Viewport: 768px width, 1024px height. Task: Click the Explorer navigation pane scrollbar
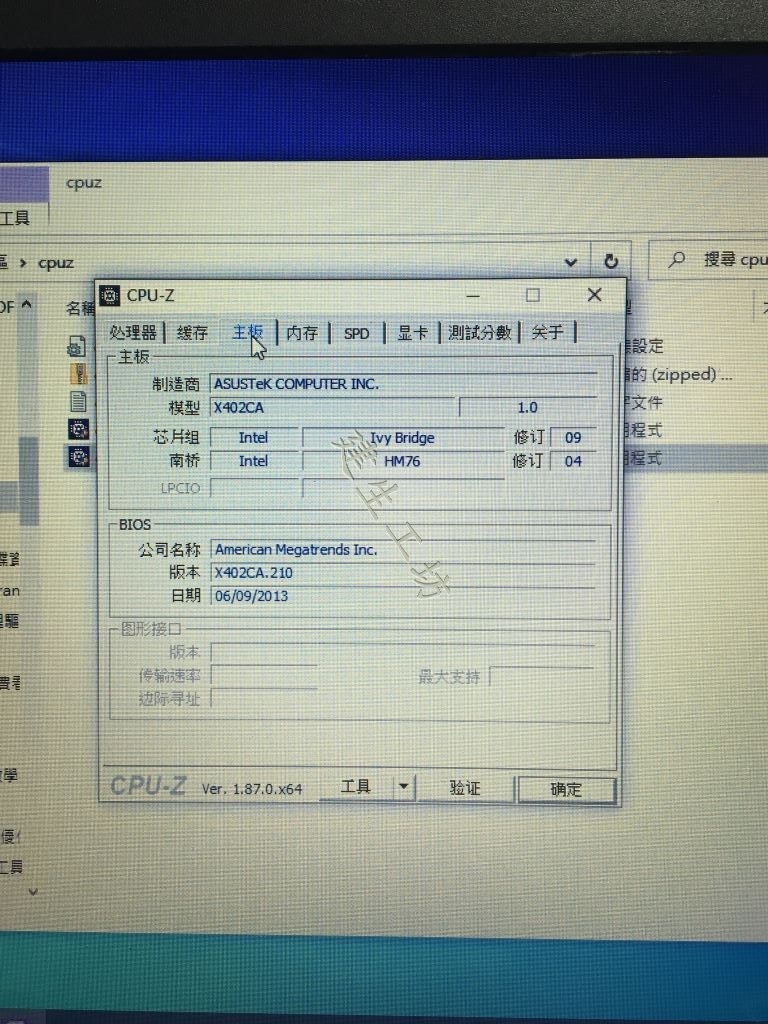29,480
